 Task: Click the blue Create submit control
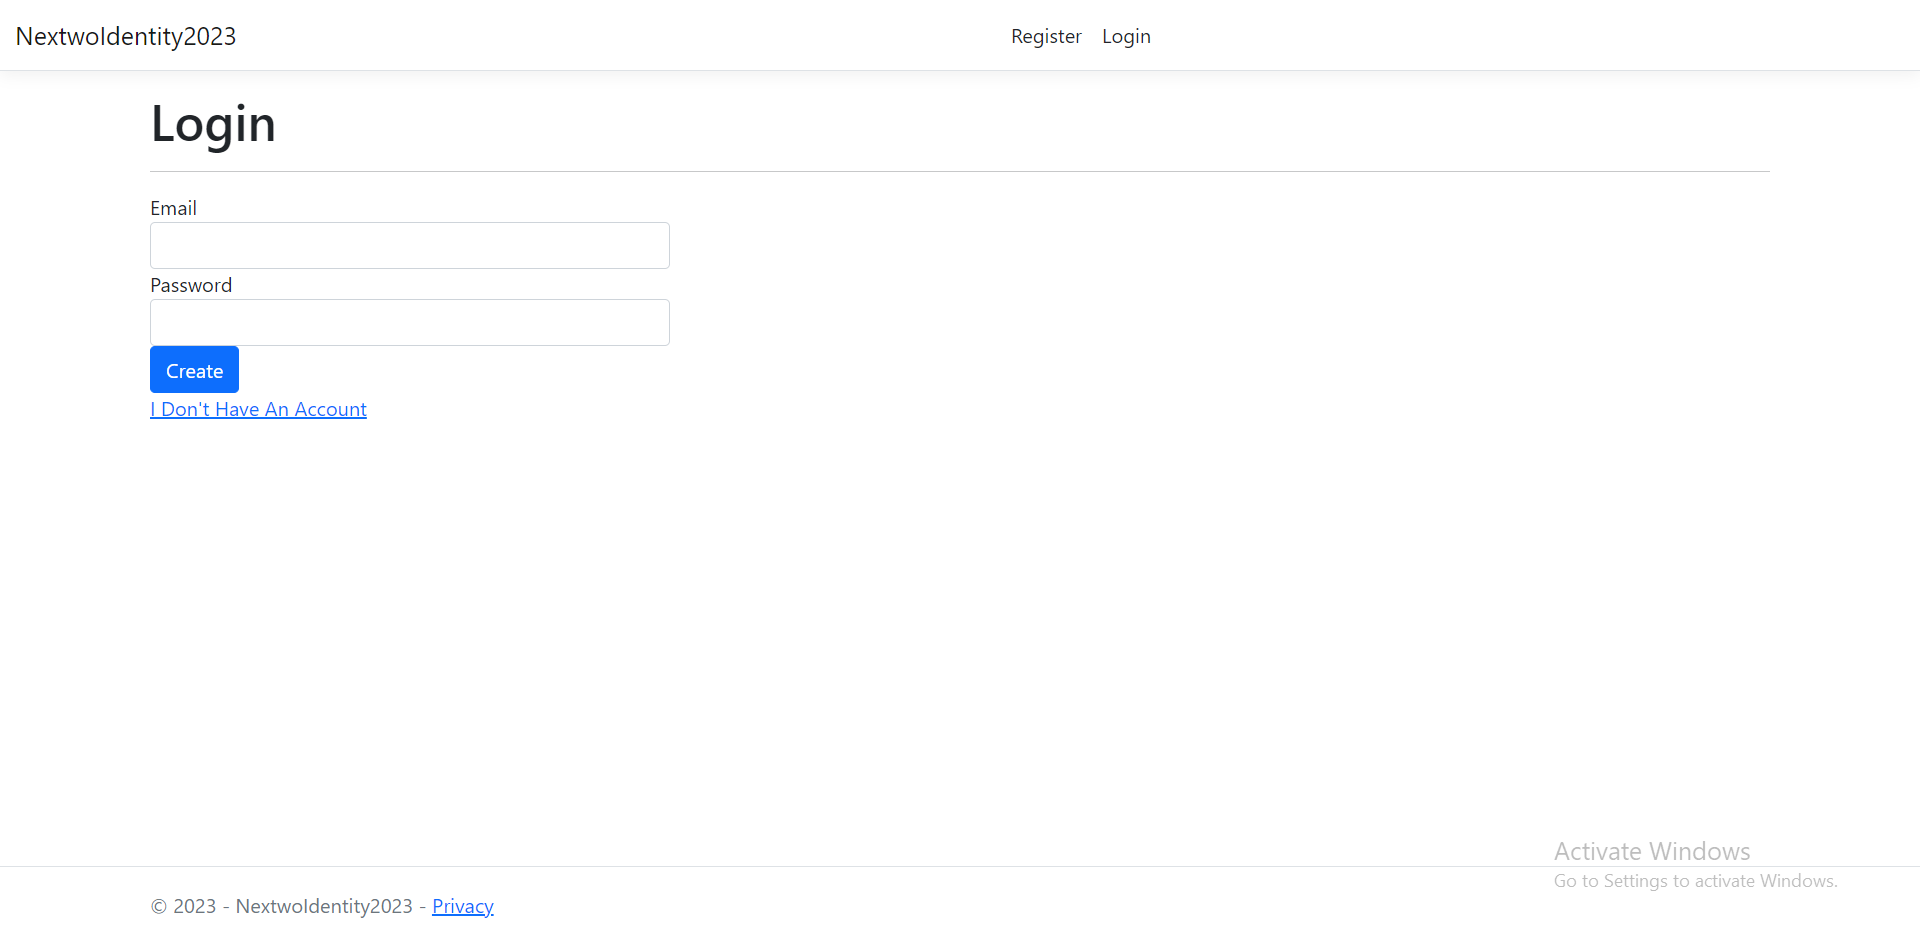coord(194,369)
